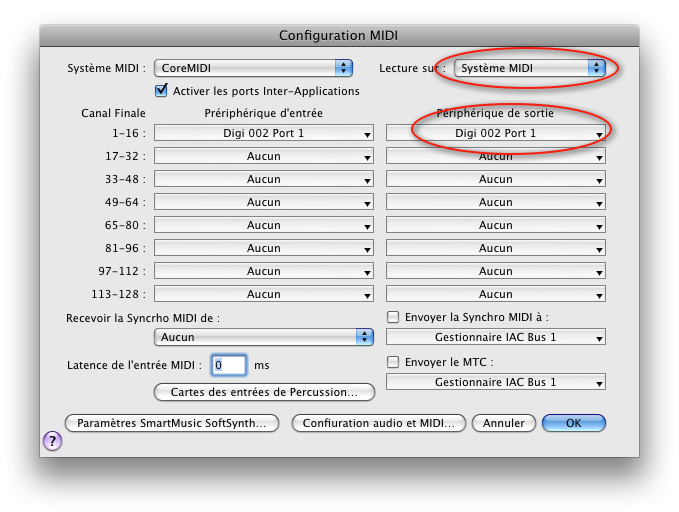Open input device dropdown for channels 1-16

(x=264, y=133)
